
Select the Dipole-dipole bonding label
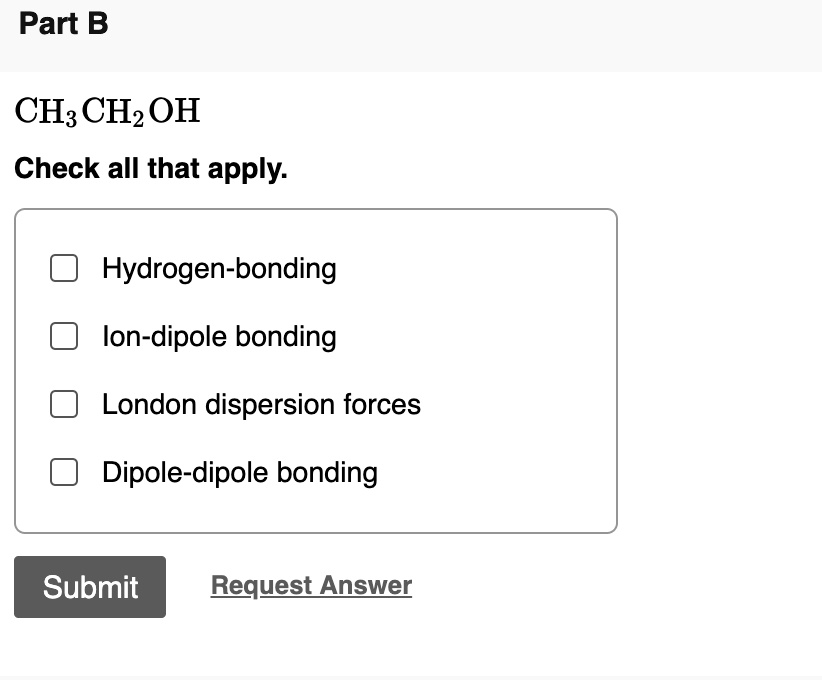tap(238, 472)
